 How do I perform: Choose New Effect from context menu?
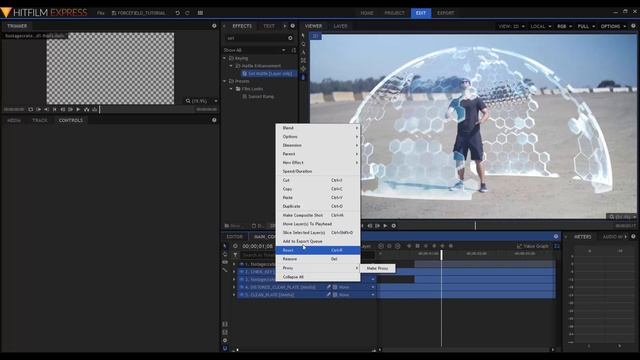318,162
